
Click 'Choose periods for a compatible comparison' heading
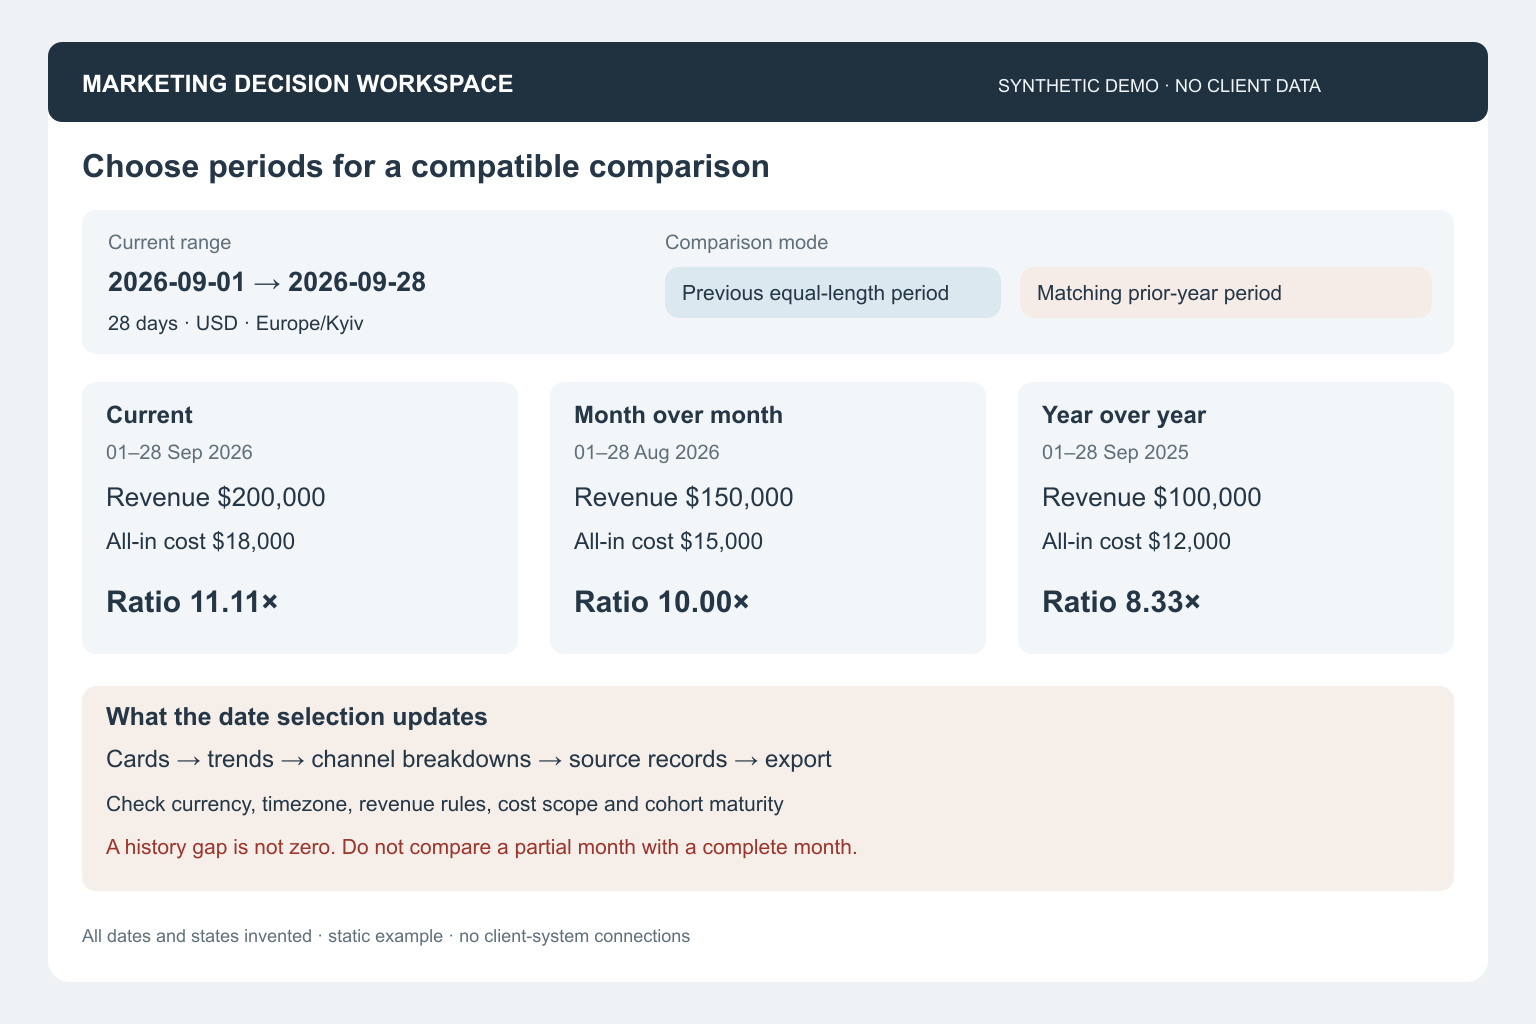(x=426, y=166)
